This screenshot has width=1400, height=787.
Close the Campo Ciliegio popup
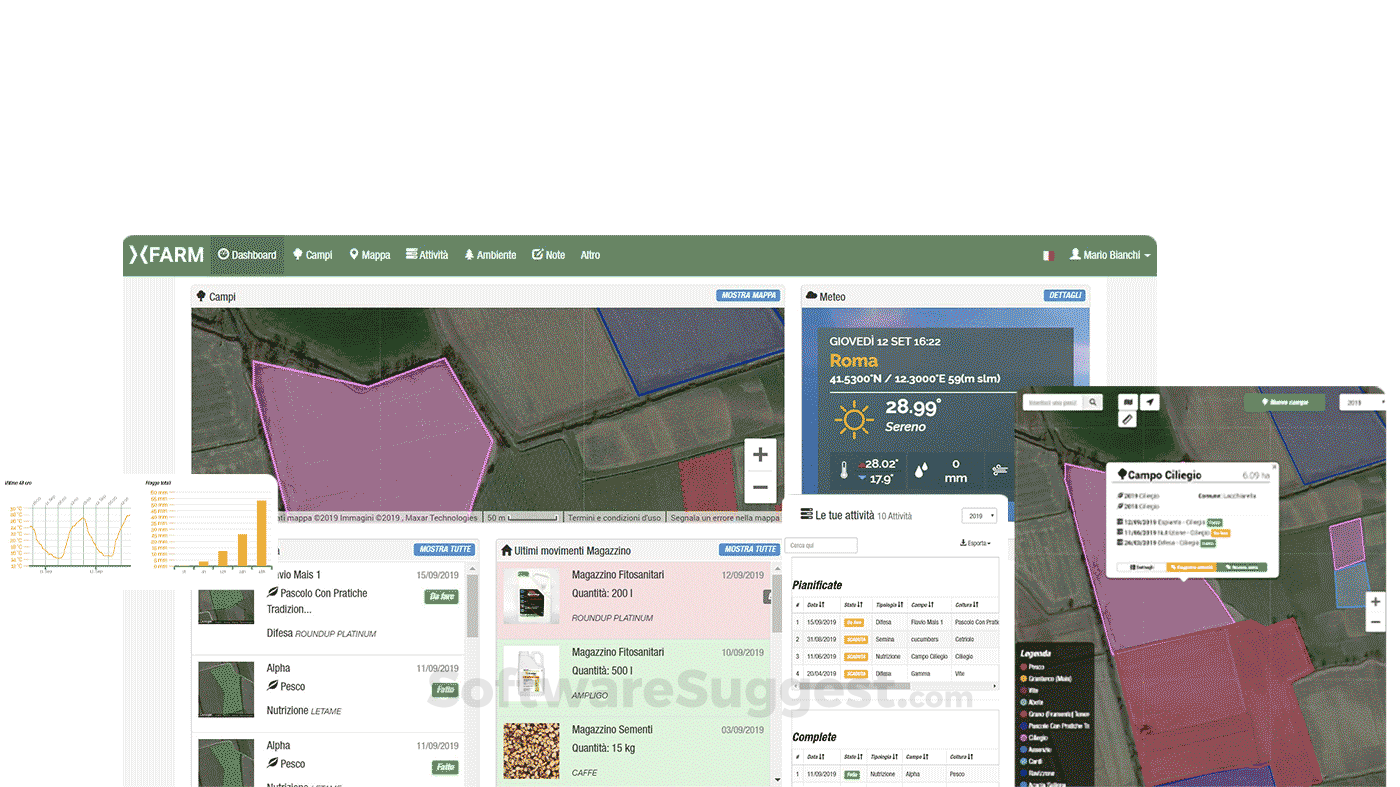click(1274, 466)
